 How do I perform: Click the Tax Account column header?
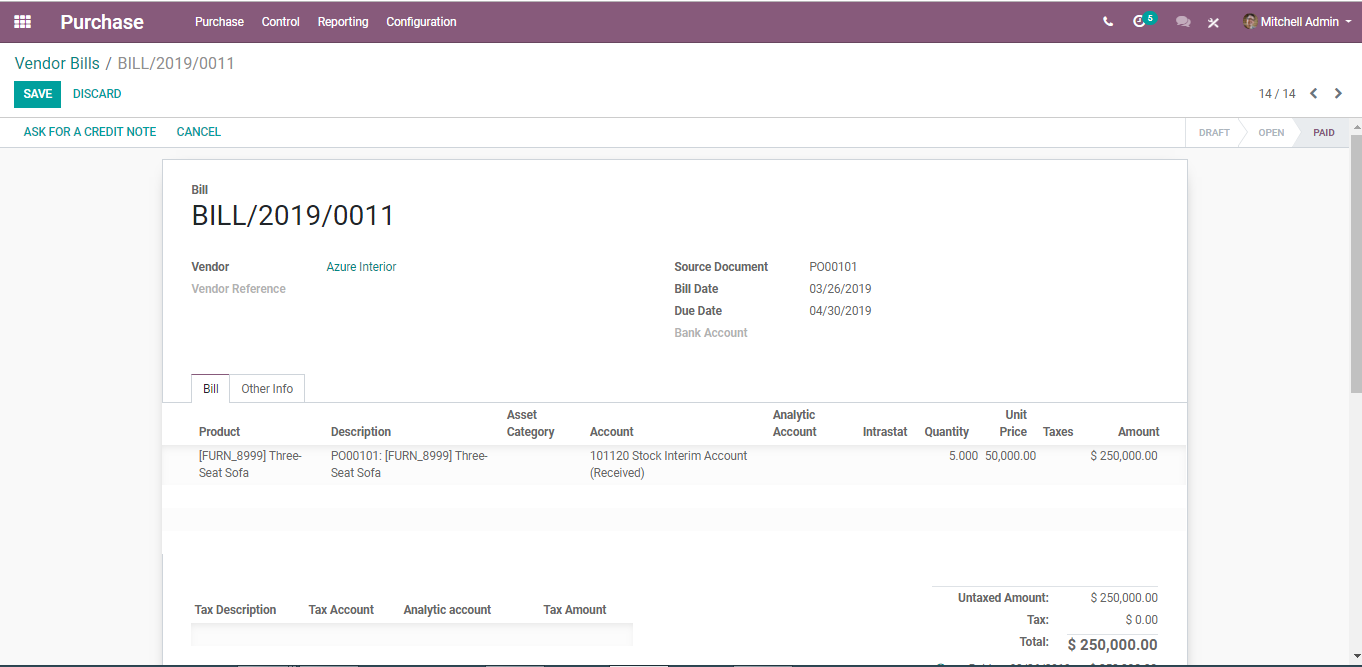point(341,610)
